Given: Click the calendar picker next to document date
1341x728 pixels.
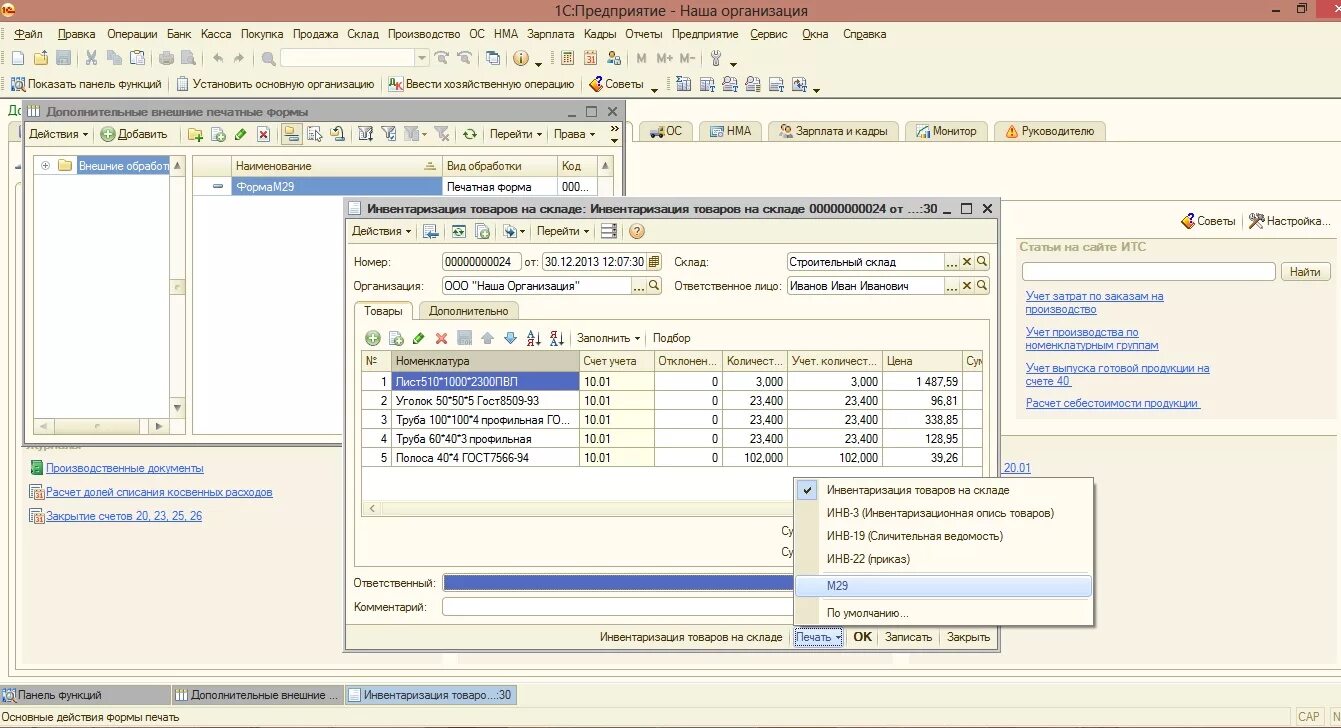Looking at the screenshot, I should tap(654, 262).
